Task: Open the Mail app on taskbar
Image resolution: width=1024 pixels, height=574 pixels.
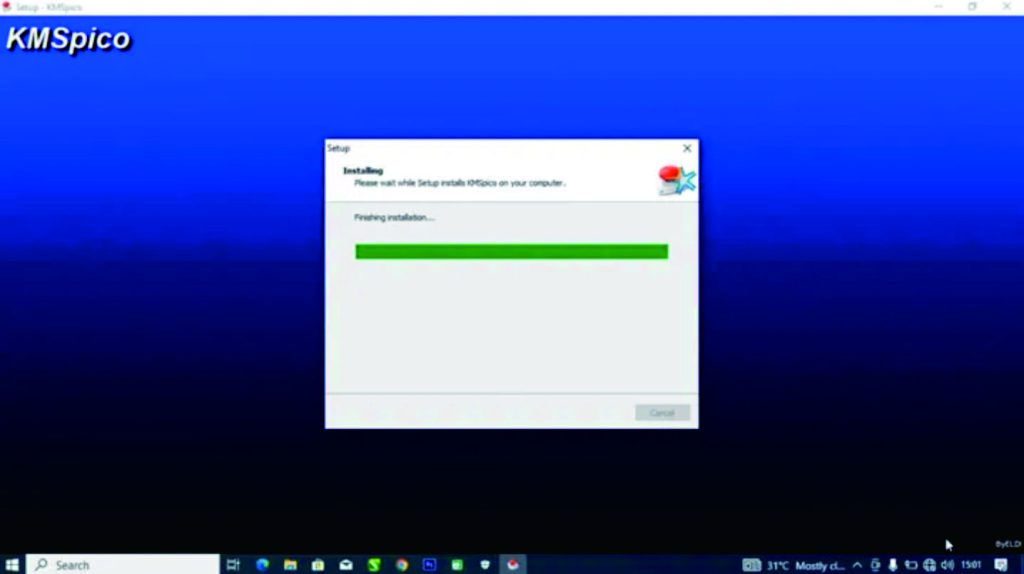Action: [x=346, y=565]
